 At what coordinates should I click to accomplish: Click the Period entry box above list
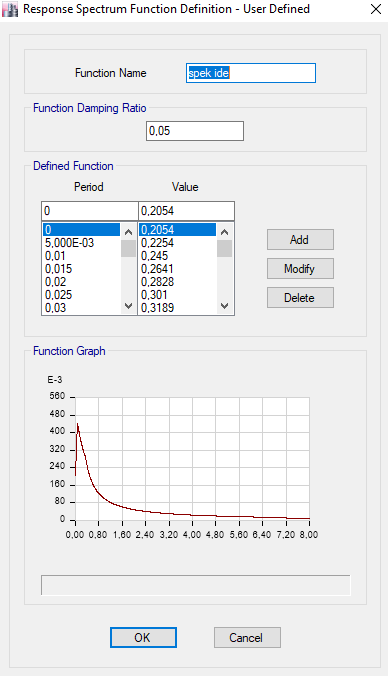click(90, 211)
